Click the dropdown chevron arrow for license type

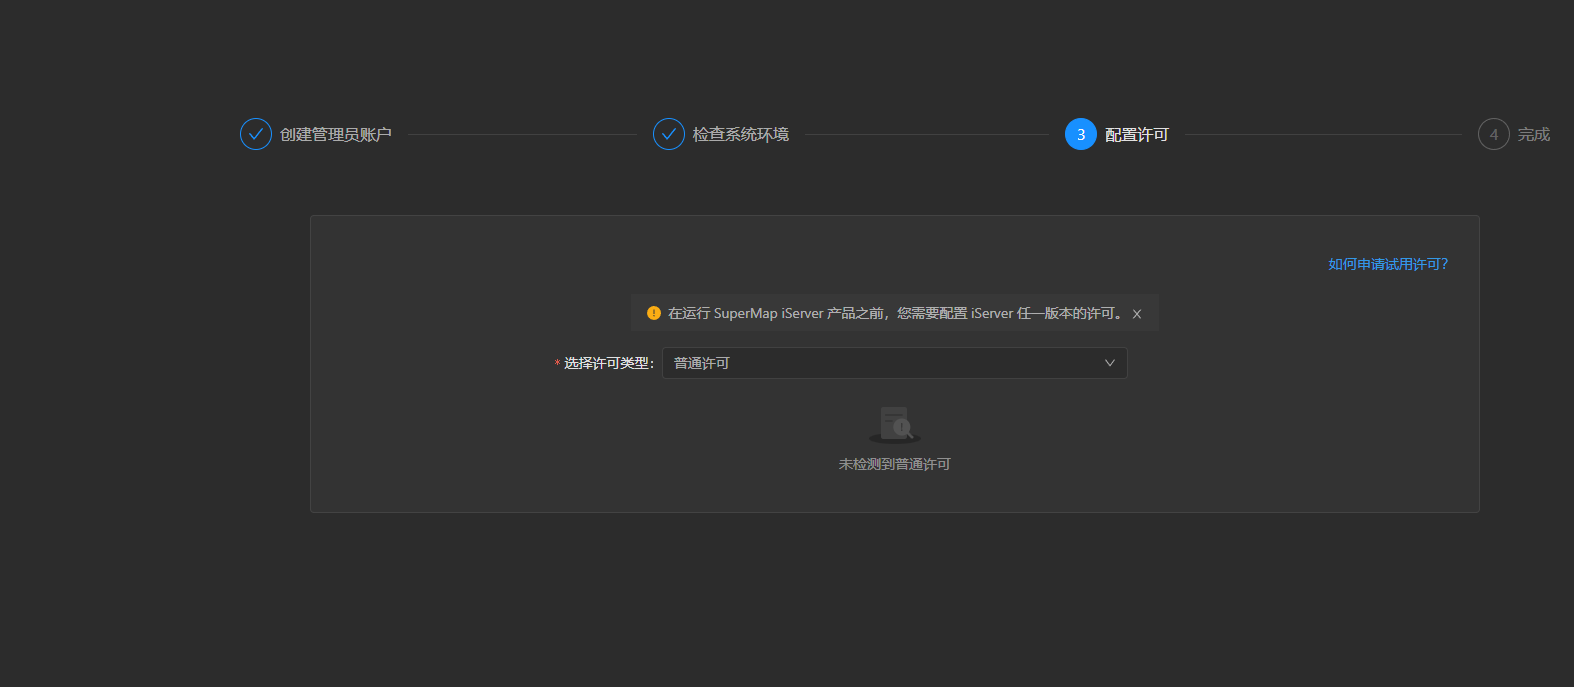tap(1110, 363)
